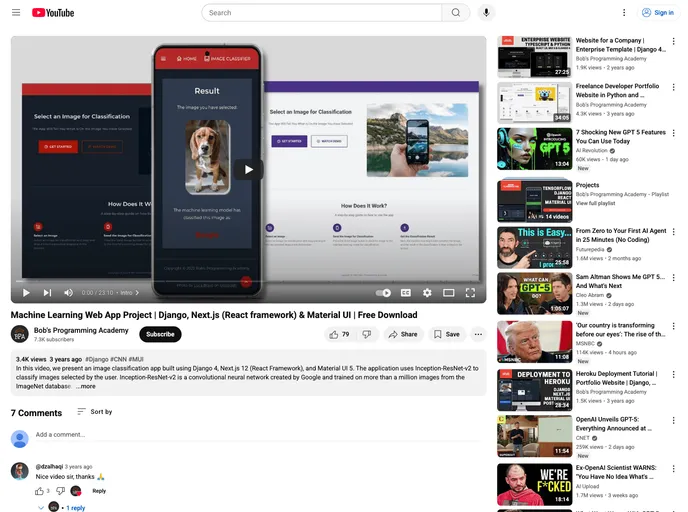Open Website for a Company video thumbnail
This screenshot has height=512, width=688.
pos(534,57)
